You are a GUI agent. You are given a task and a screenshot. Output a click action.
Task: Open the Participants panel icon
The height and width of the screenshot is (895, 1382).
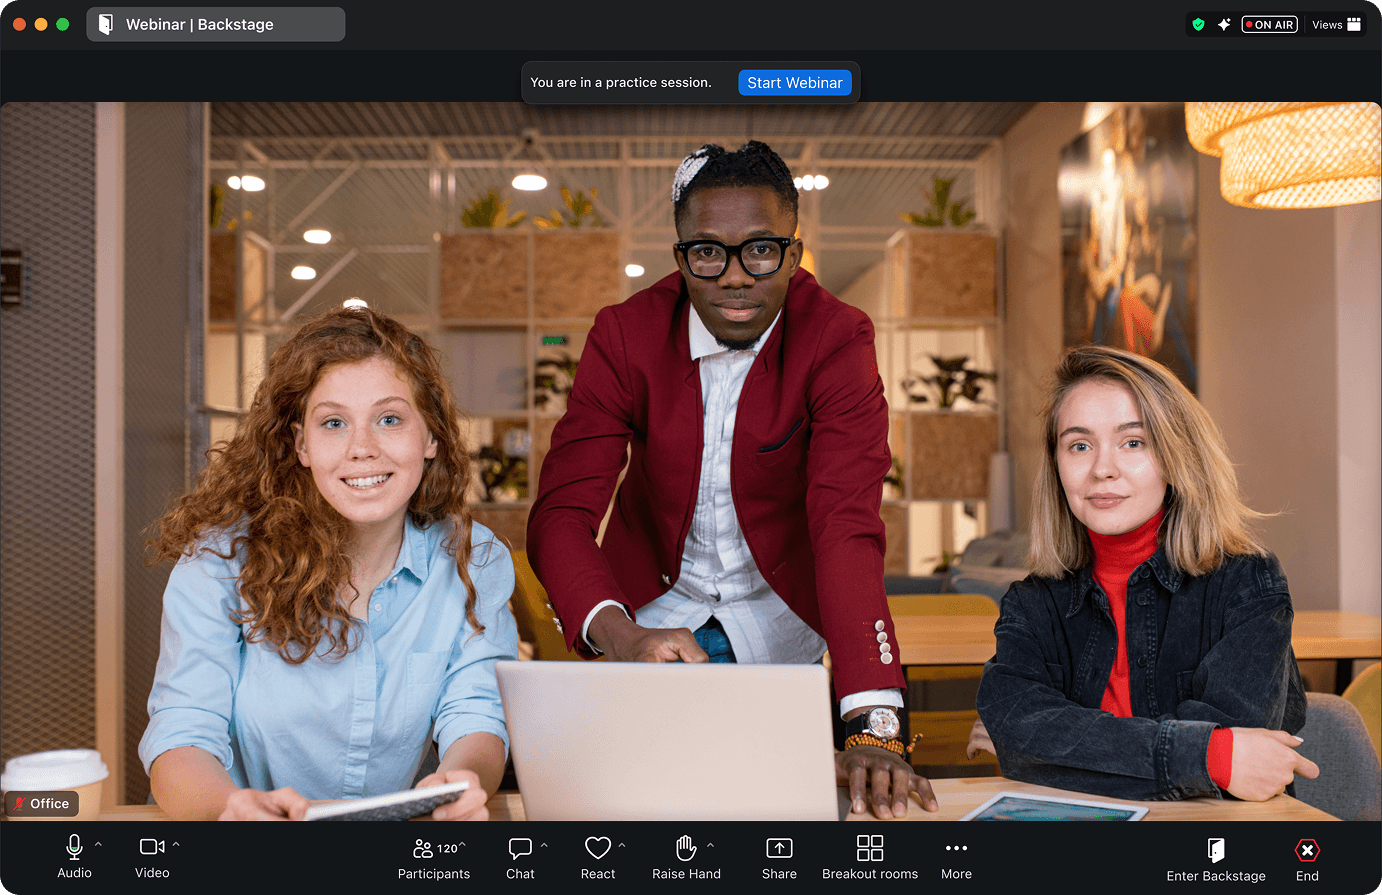click(x=423, y=848)
